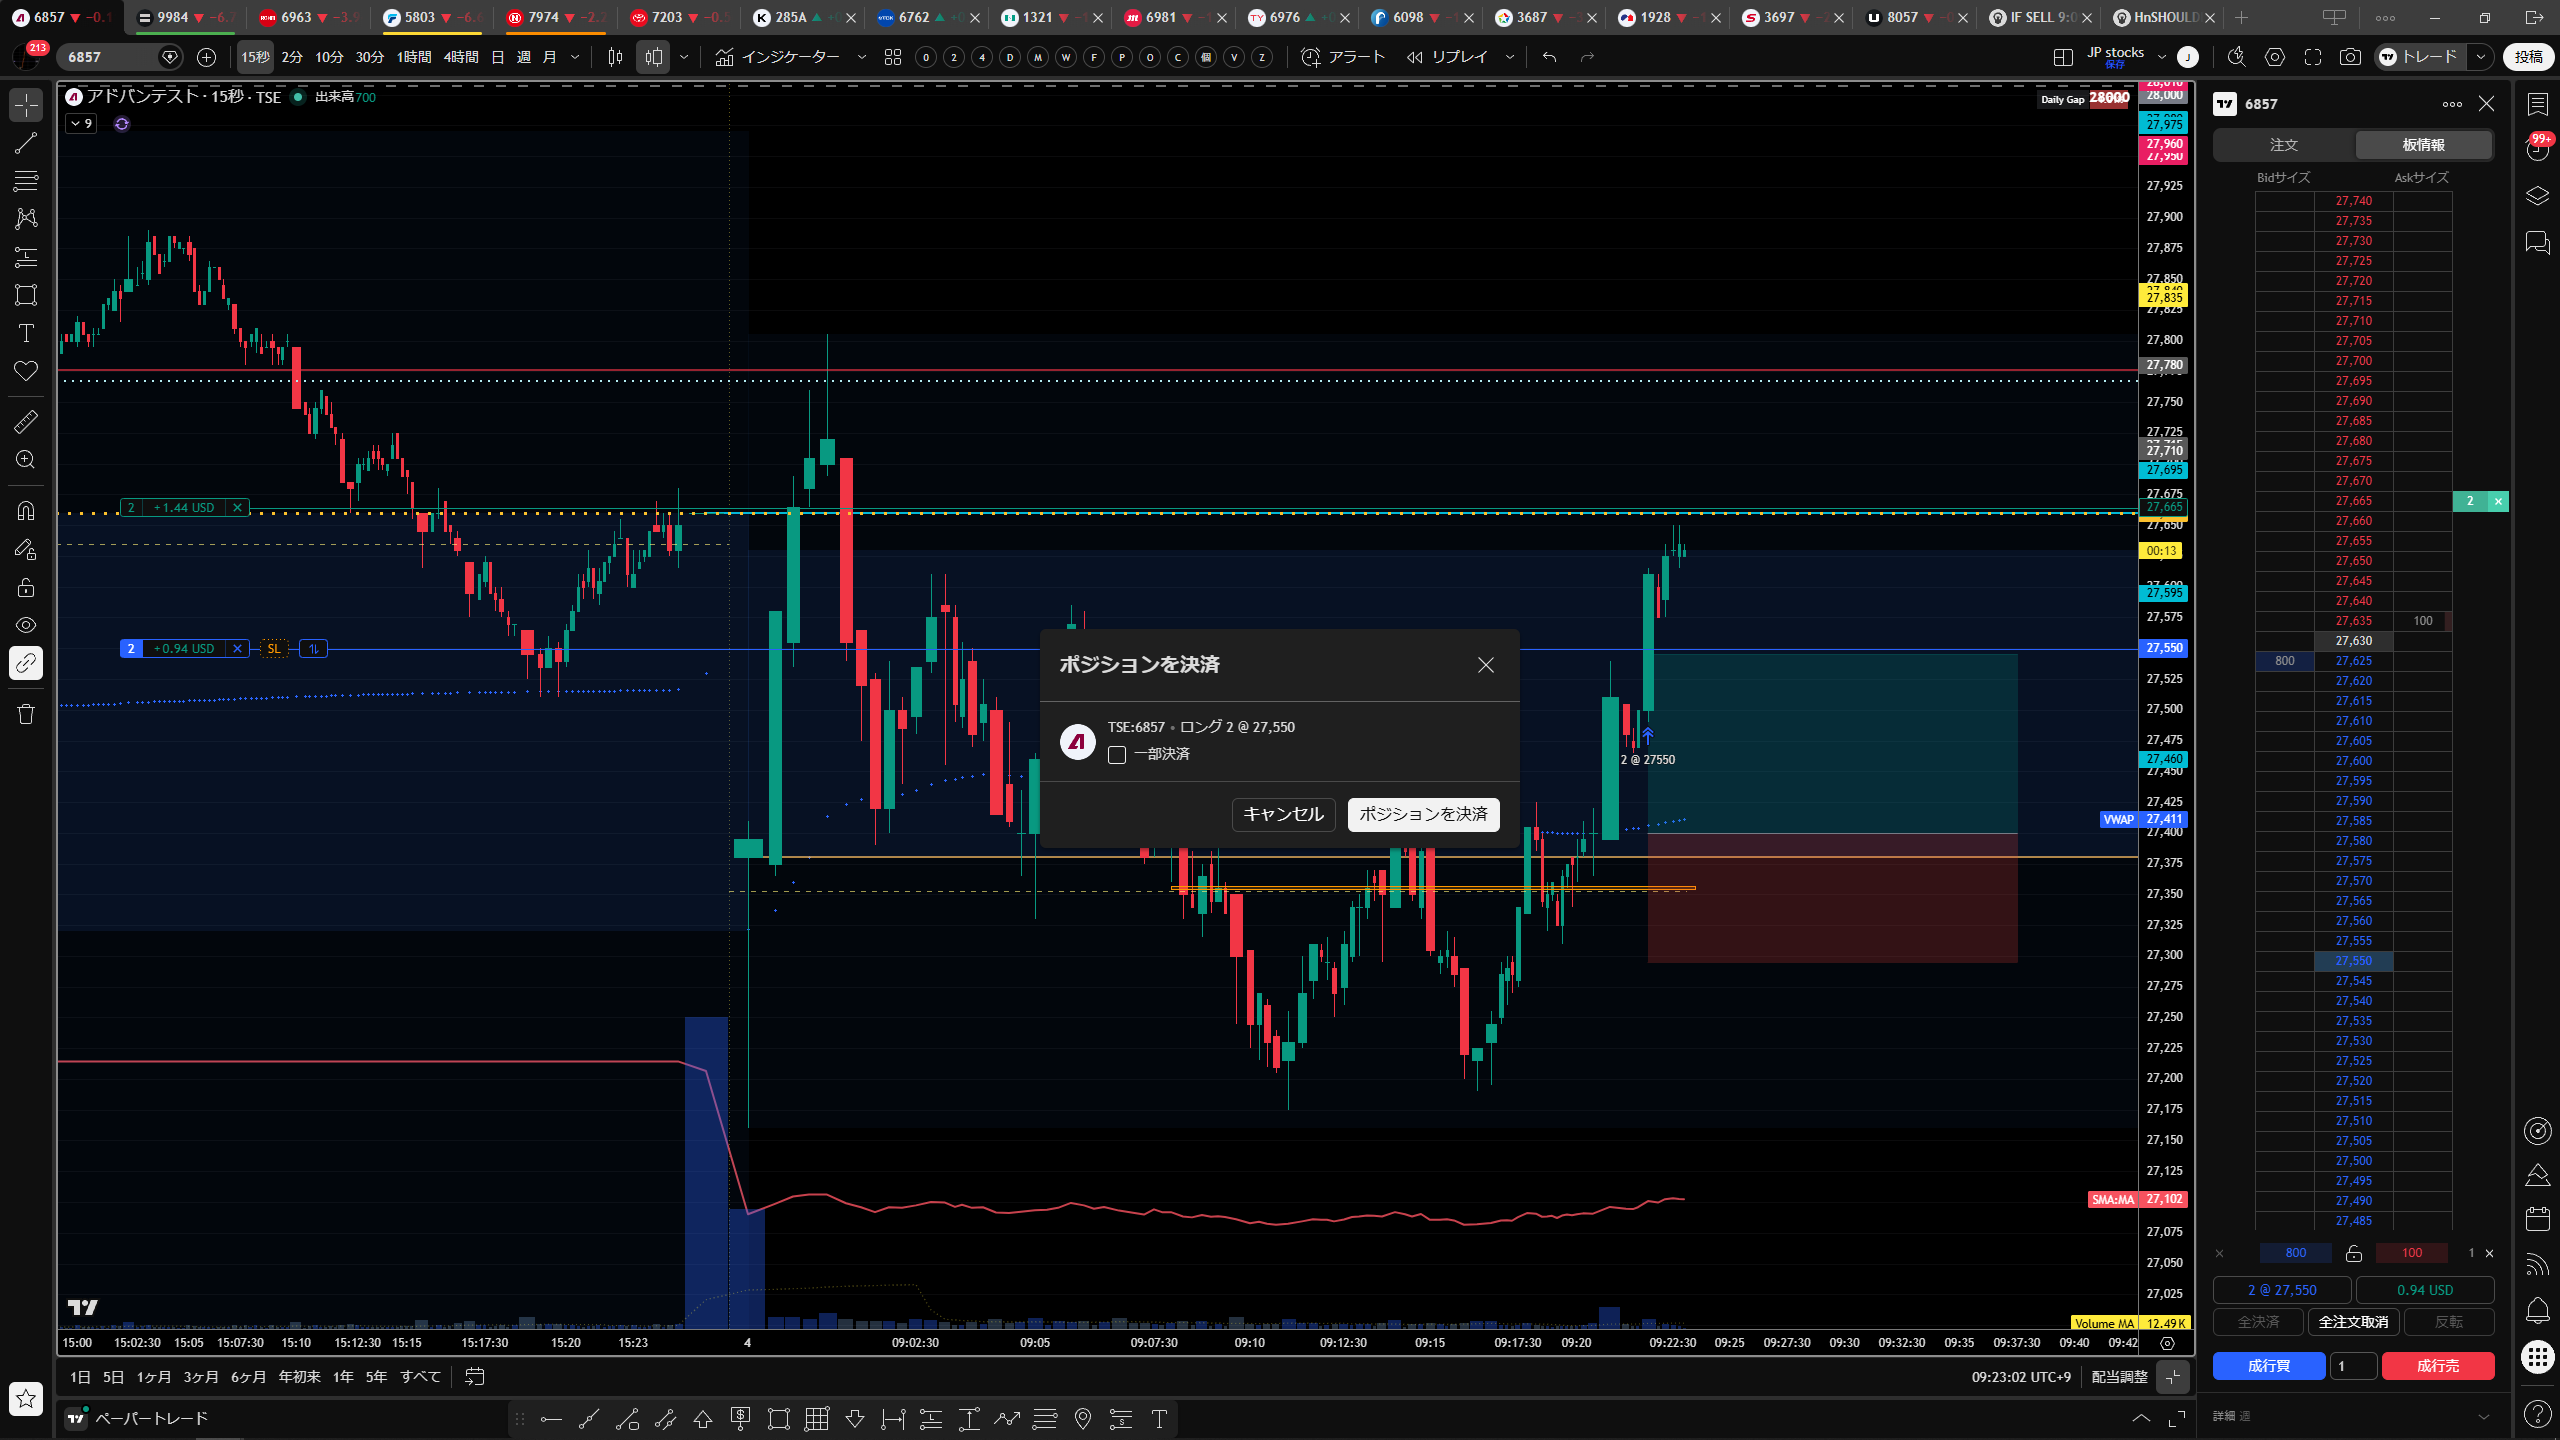Expand the timeframe dropdown chevron
Image resolution: width=2560 pixels, height=1440 pixels.
coord(575,57)
